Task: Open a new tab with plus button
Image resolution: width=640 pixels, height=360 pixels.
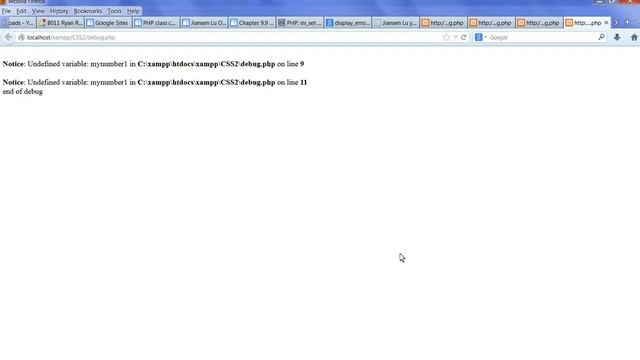Action: click(x=627, y=22)
